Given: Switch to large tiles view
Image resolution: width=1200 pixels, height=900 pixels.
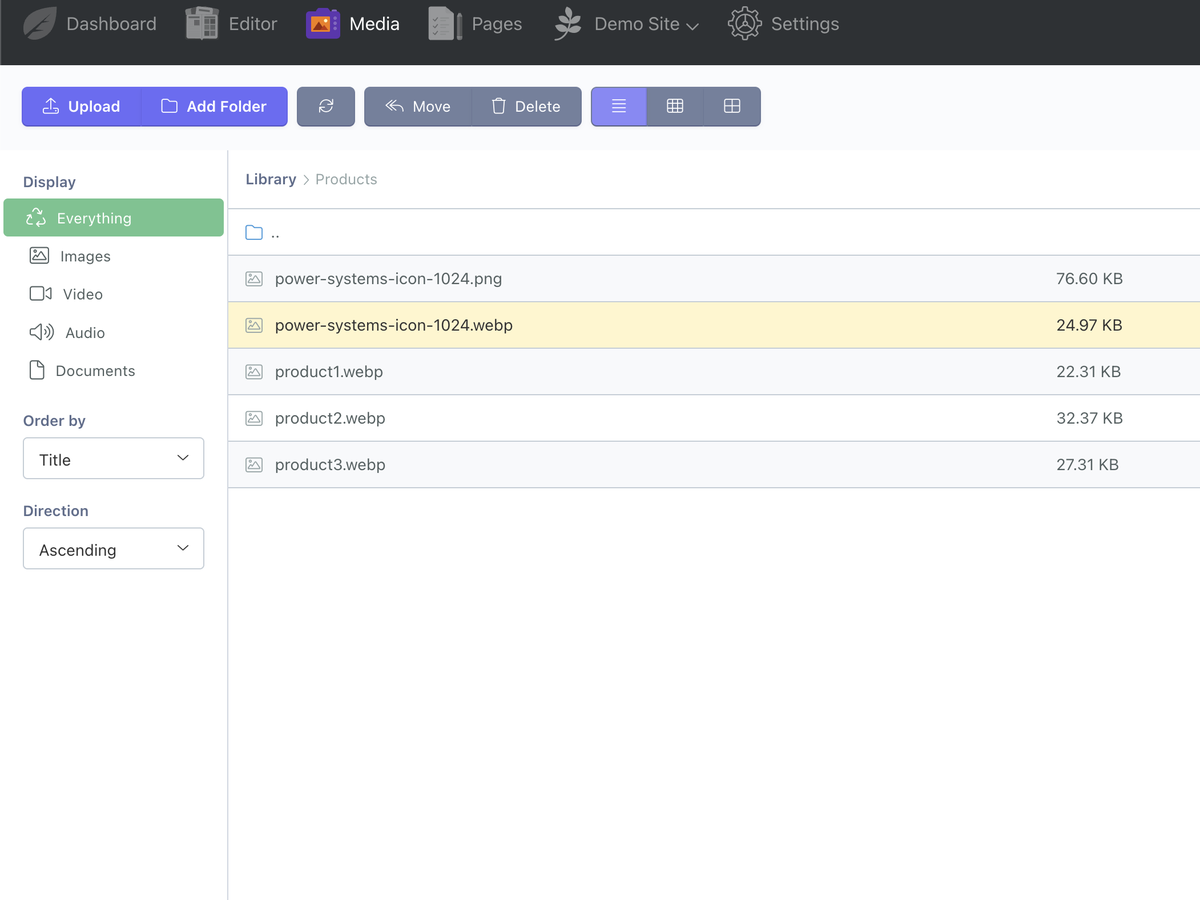Looking at the screenshot, I should click(732, 107).
